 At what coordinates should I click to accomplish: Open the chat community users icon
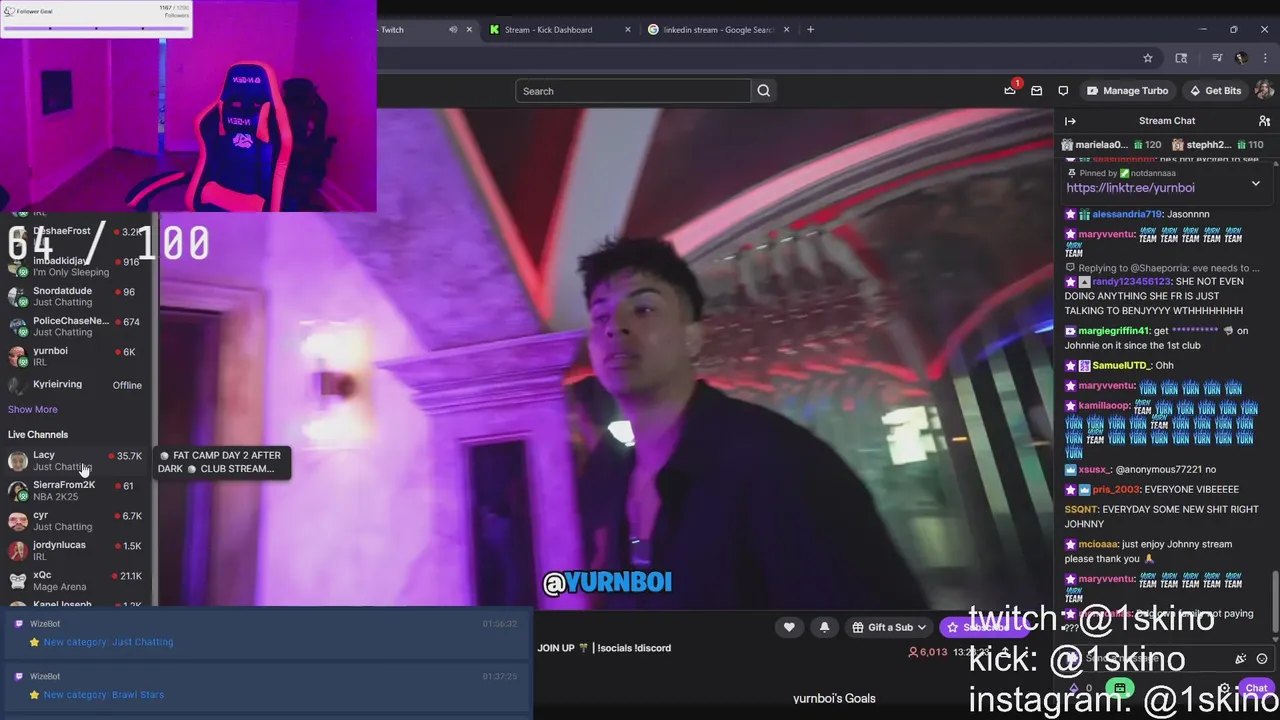(x=1264, y=121)
